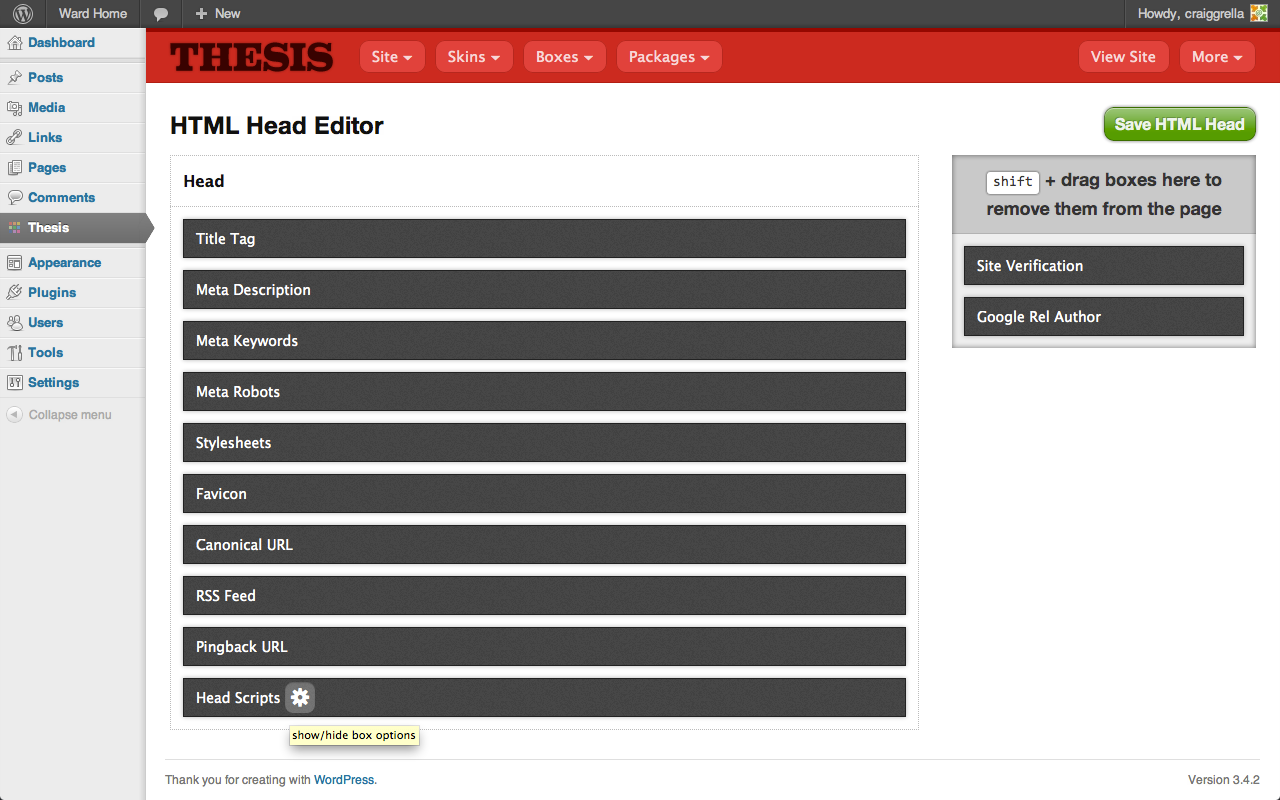
Task: Click the Head Scripts gear options icon
Action: click(x=300, y=698)
